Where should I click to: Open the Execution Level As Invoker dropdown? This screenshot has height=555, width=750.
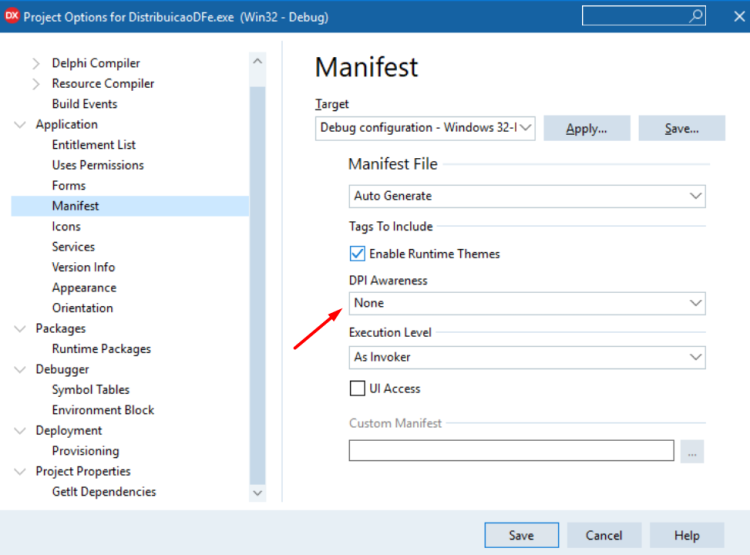tap(527, 357)
